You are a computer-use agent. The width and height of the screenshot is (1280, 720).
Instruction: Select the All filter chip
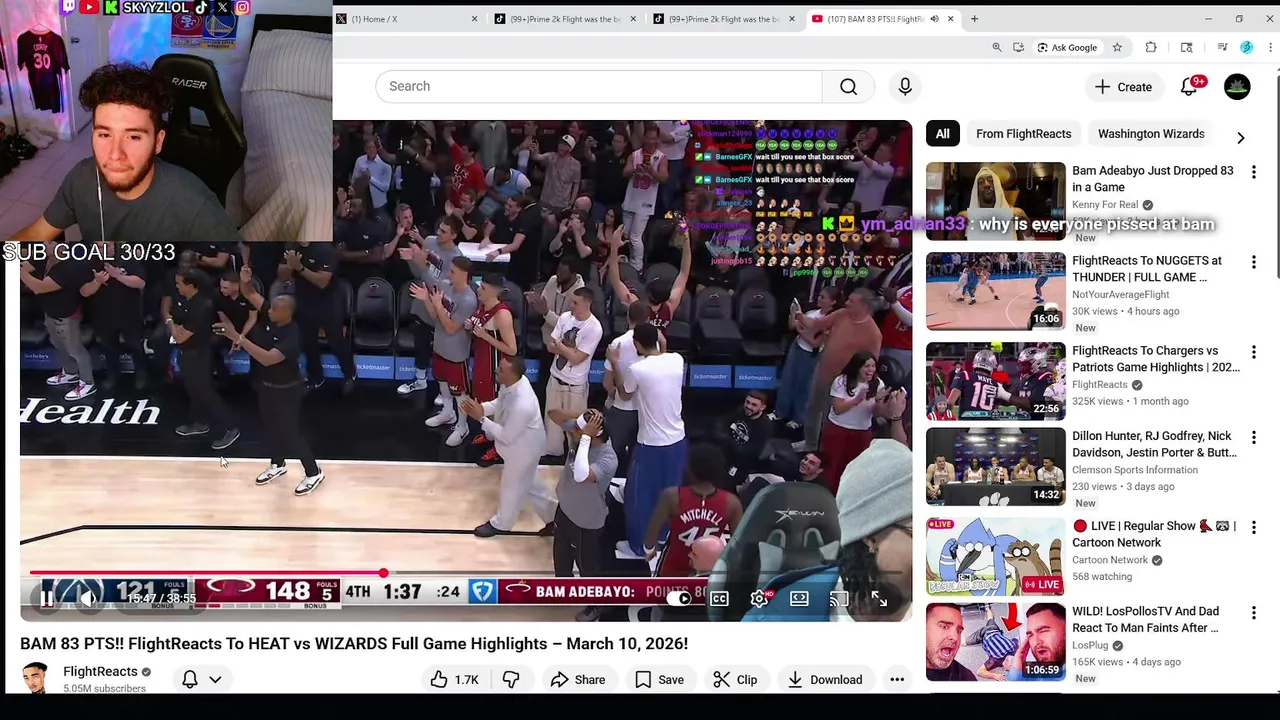point(942,133)
